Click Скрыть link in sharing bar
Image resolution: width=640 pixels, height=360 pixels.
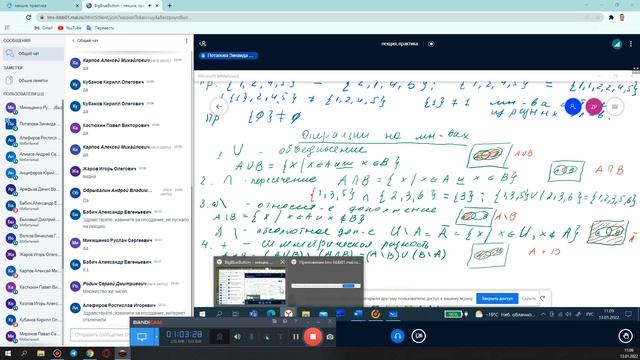pyautogui.click(x=529, y=298)
